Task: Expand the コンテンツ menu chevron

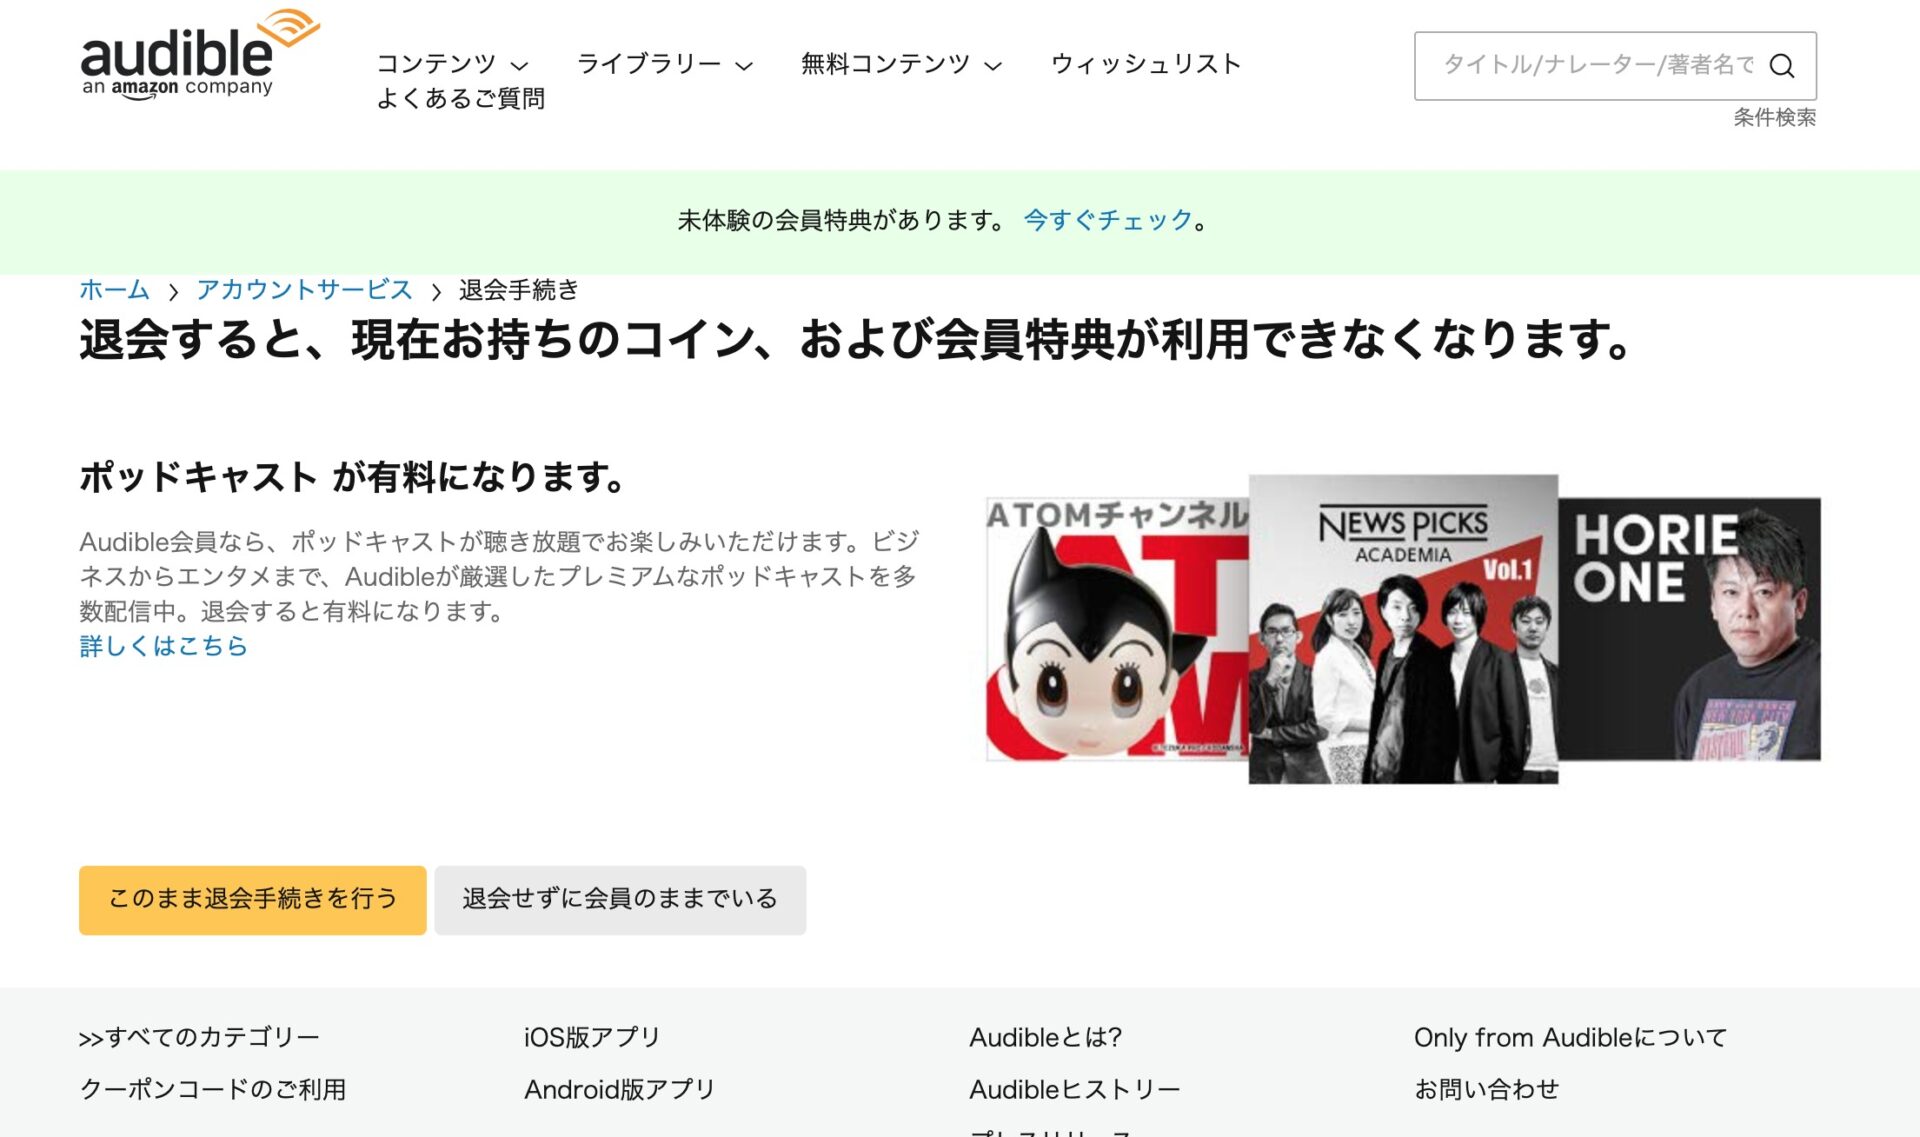Action: coord(519,66)
